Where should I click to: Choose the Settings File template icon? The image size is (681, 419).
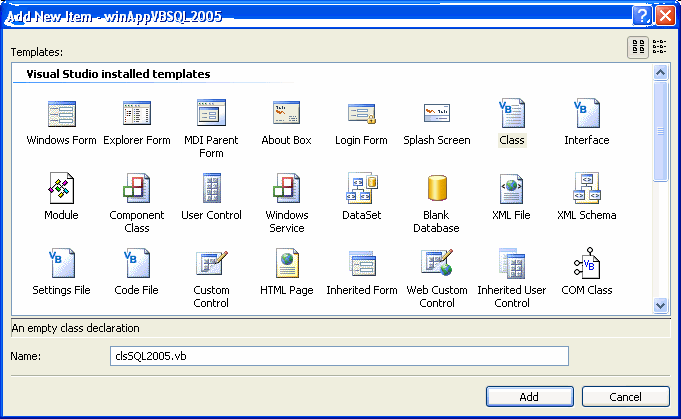62,263
